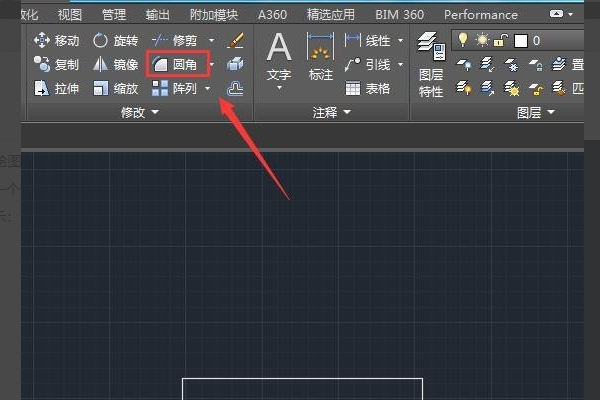Open the 线性 (Linear) dropdown arrow
The width and height of the screenshot is (600, 400).
(401, 40)
